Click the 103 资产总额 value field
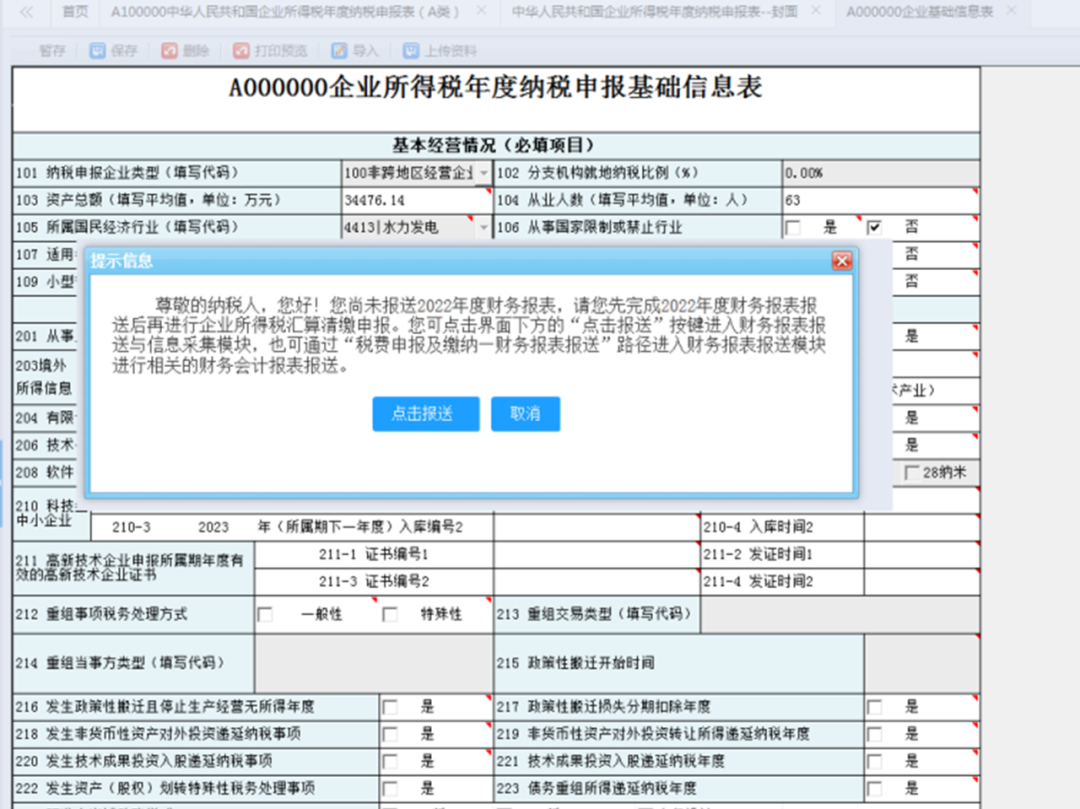This screenshot has width=1080, height=809. coord(417,200)
